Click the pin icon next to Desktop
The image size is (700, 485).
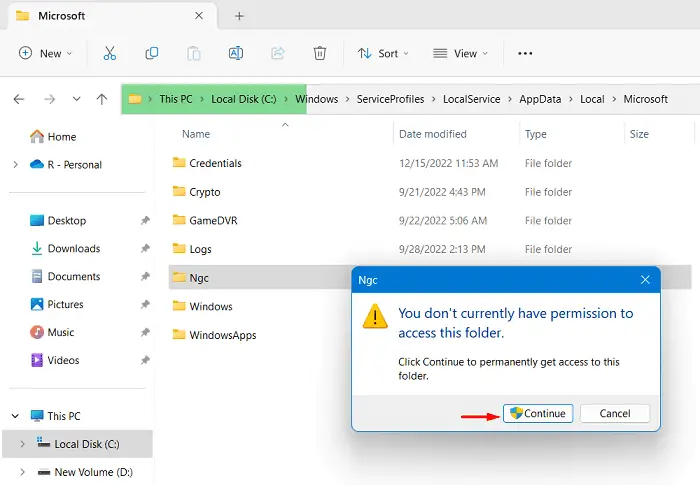pyautogui.click(x=145, y=220)
